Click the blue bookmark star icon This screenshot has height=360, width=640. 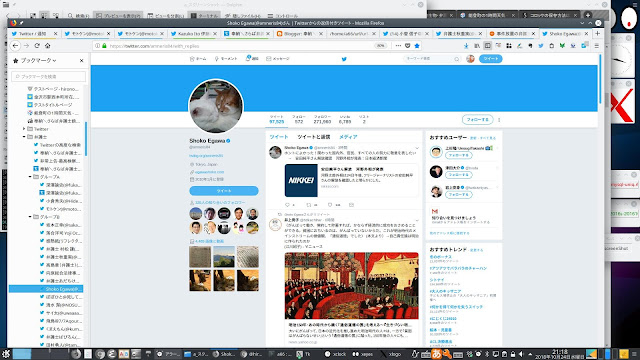click(x=417, y=46)
